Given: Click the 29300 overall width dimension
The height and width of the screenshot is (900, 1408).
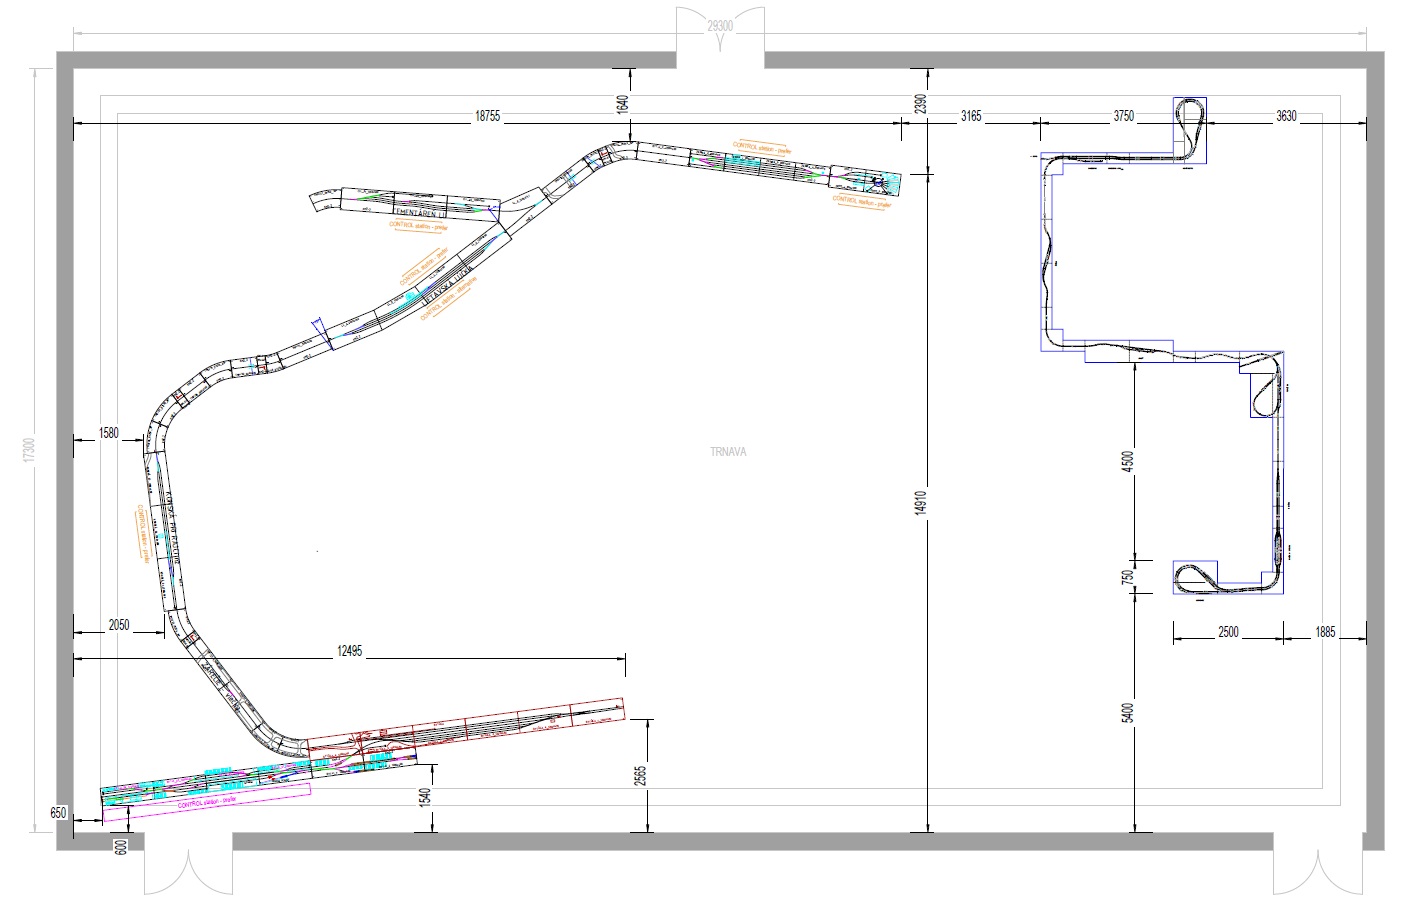Looking at the screenshot, I should (x=720, y=27).
